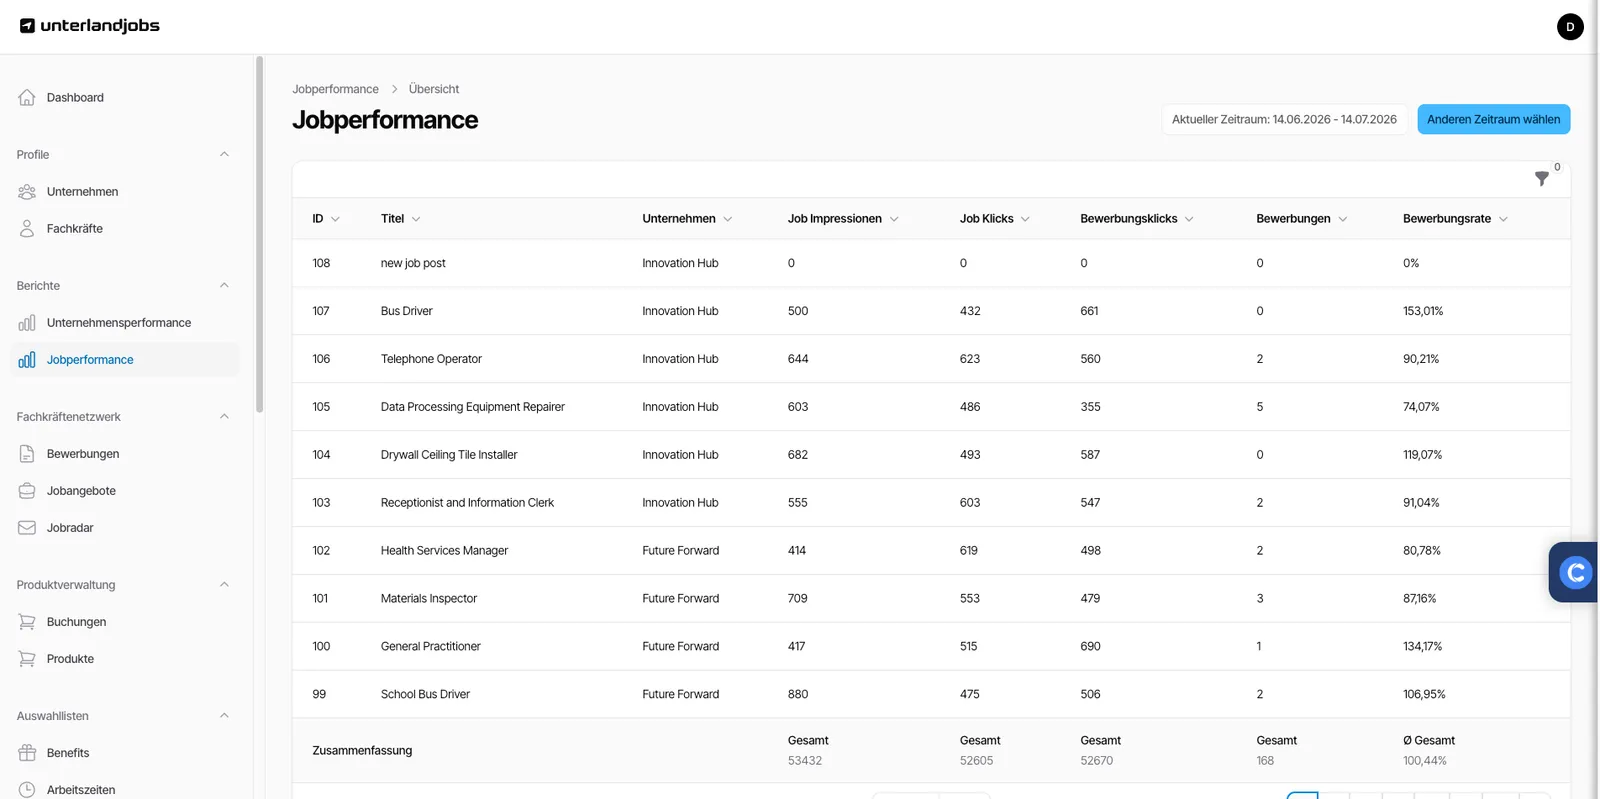Click the Jobradar envelope icon

(27, 527)
